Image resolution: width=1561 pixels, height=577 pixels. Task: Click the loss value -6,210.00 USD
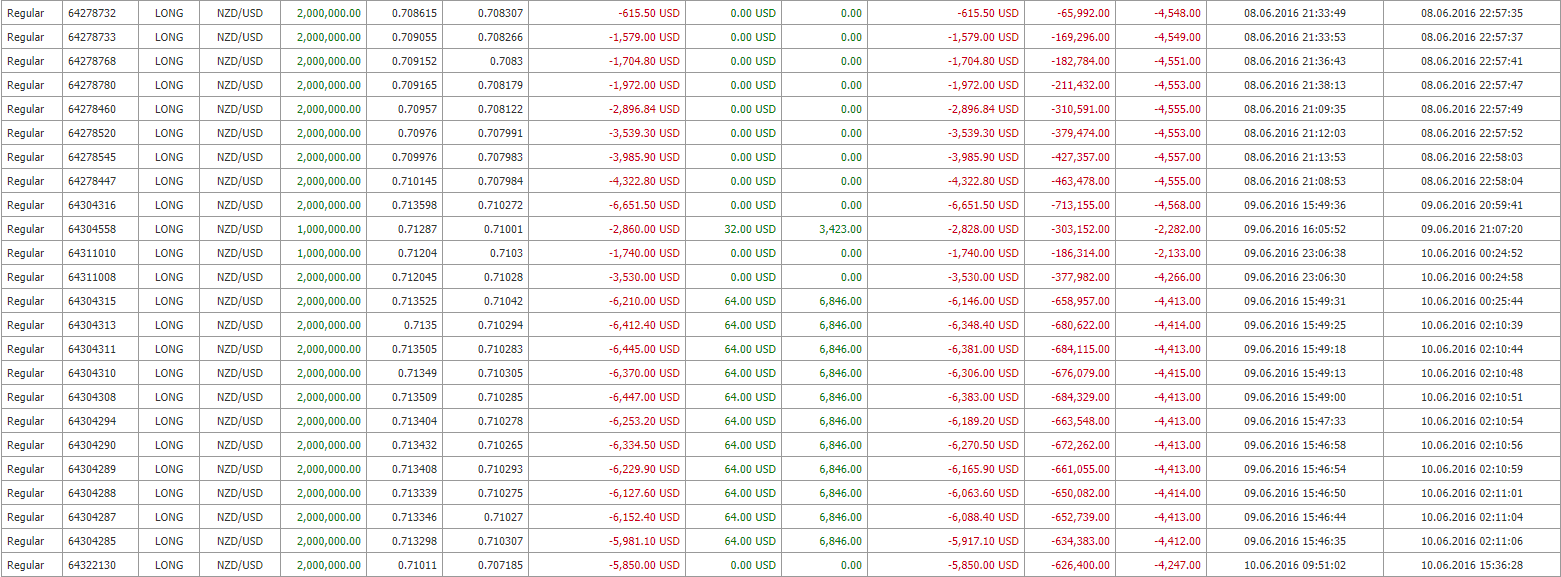[x=644, y=301]
